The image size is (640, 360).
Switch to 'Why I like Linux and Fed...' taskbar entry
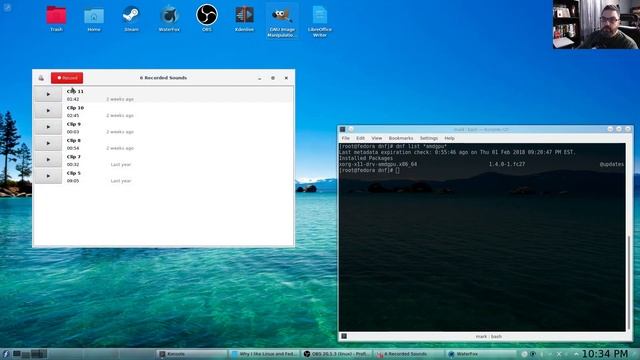pos(264,354)
